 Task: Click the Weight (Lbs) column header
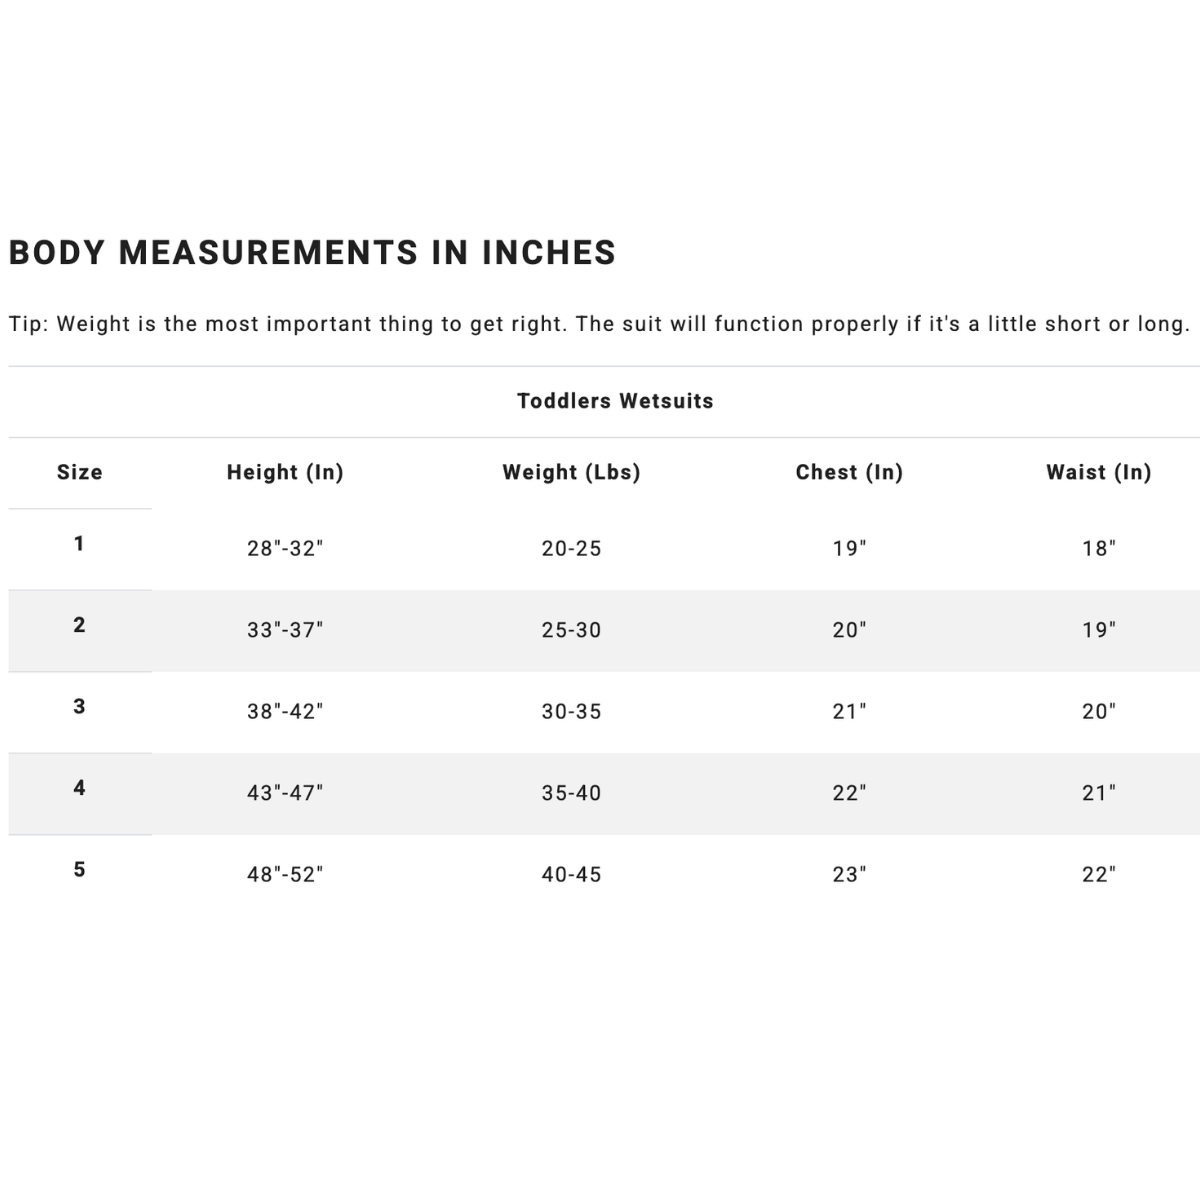pos(571,472)
